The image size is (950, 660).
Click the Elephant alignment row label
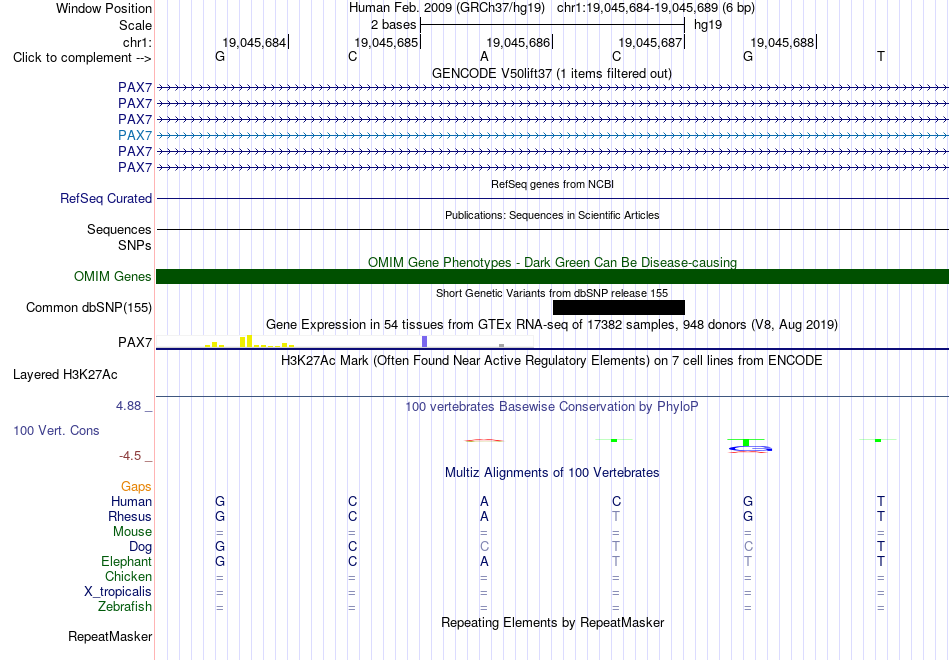(126, 561)
